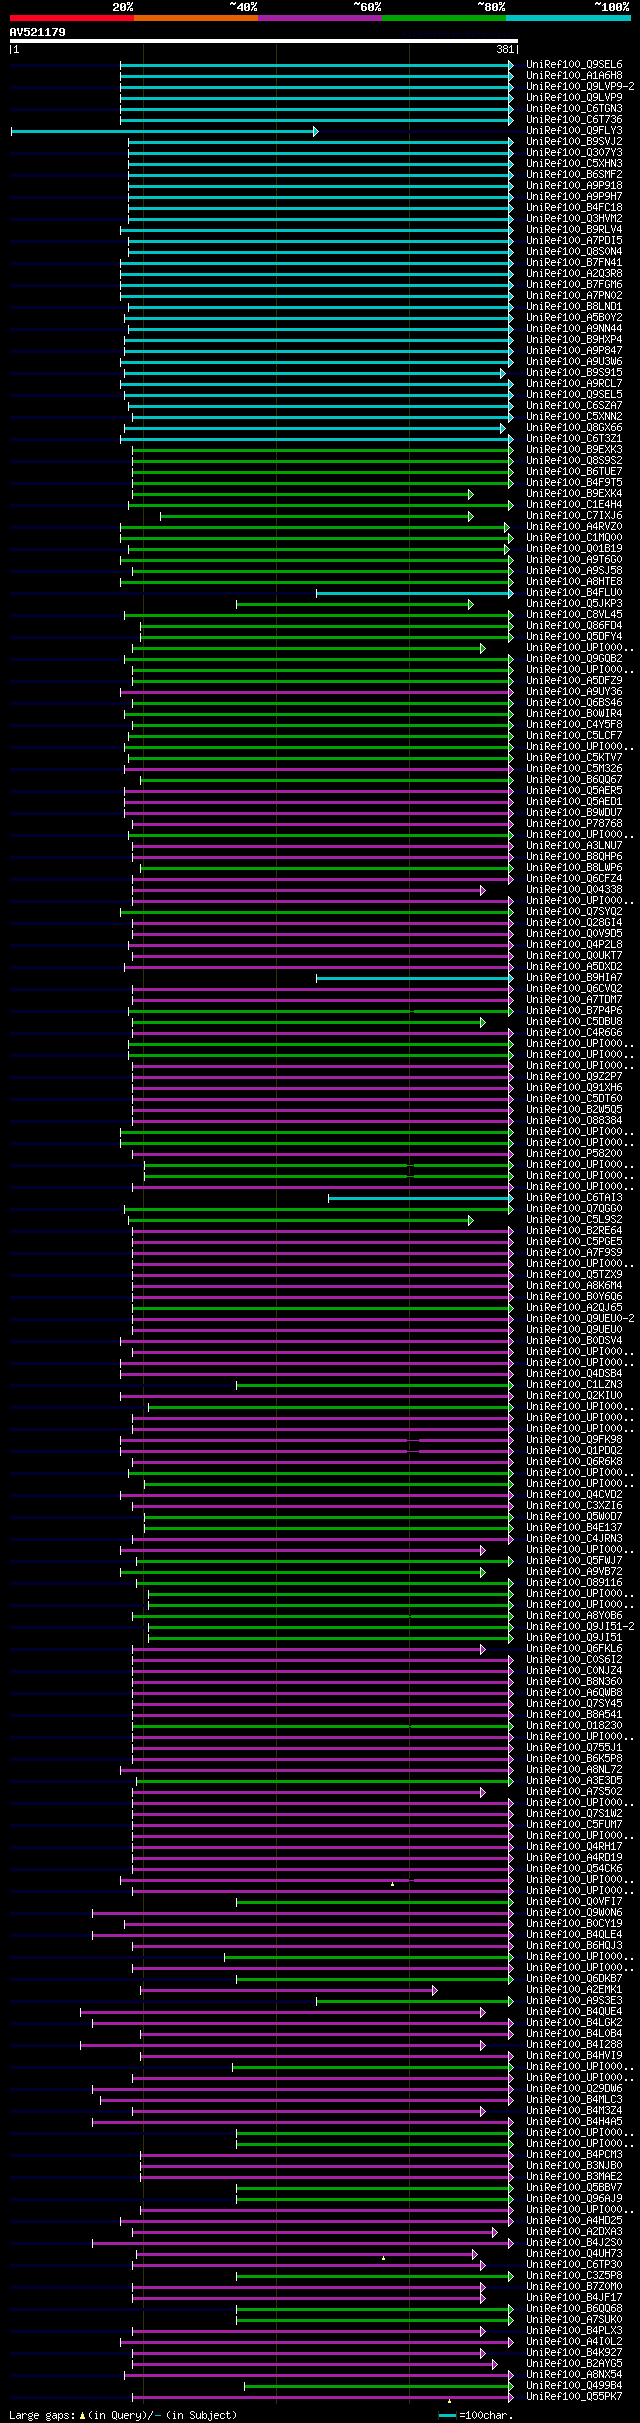This screenshot has width=640, height=2423.
Task: Select UniRef100_A2Q3R8 entry
Action: click(x=574, y=274)
